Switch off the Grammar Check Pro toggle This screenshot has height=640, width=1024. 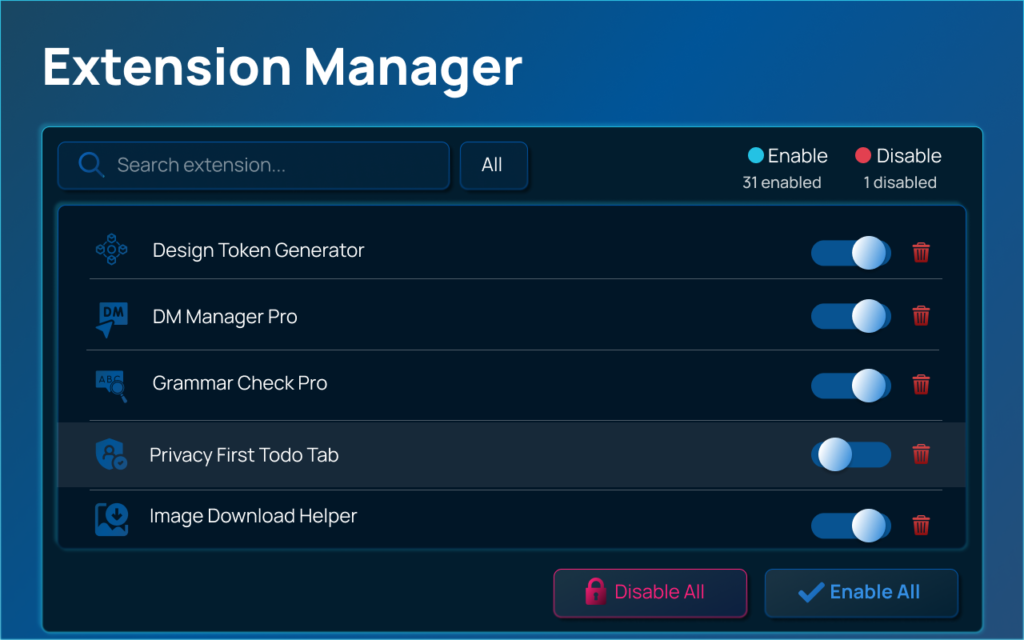(x=850, y=384)
